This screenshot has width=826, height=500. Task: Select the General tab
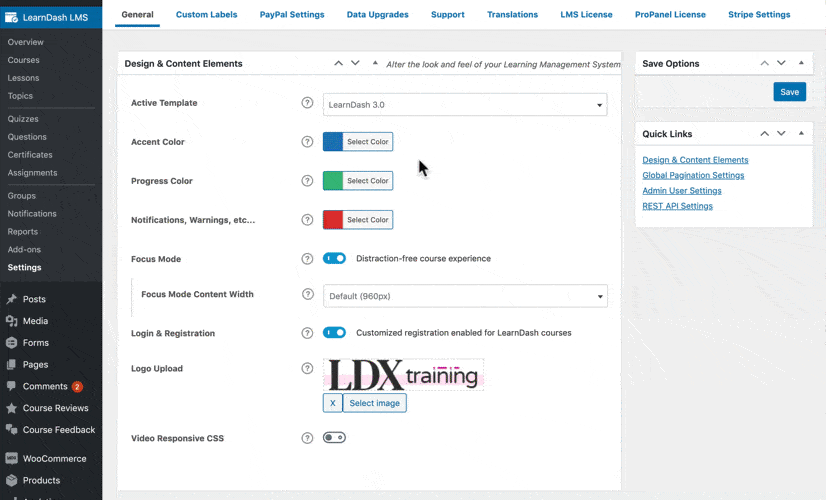tap(137, 15)
